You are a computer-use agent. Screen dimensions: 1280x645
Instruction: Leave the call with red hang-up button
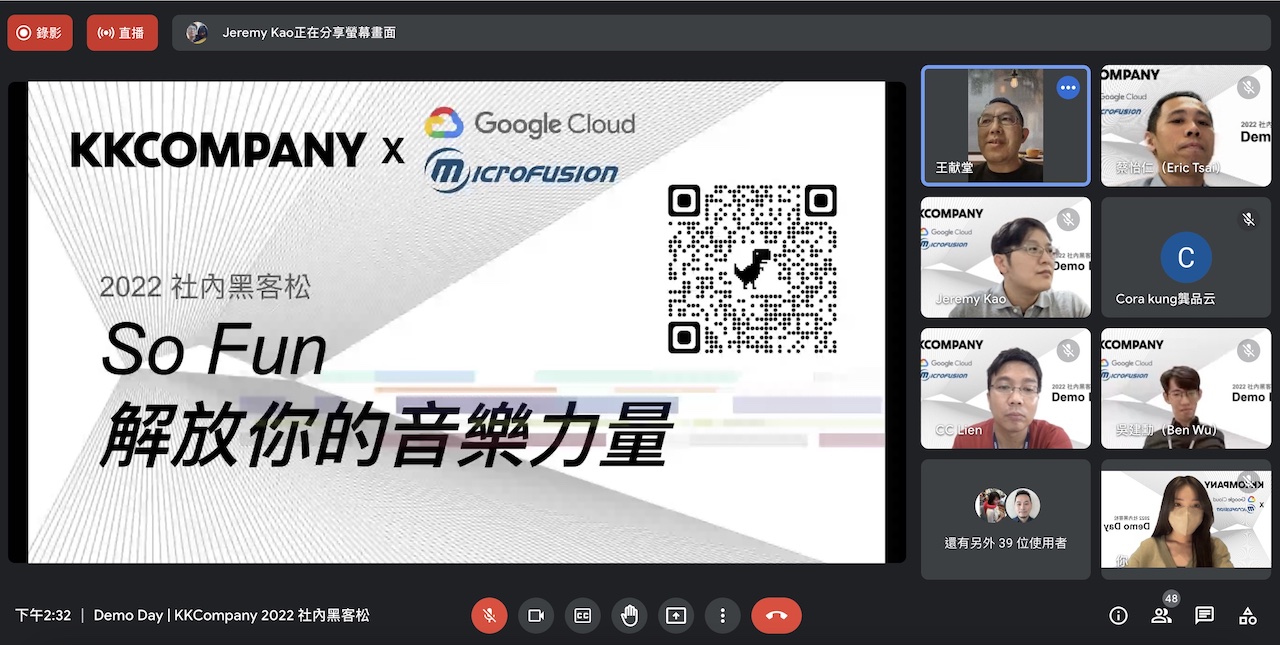[x=776, y=616]
